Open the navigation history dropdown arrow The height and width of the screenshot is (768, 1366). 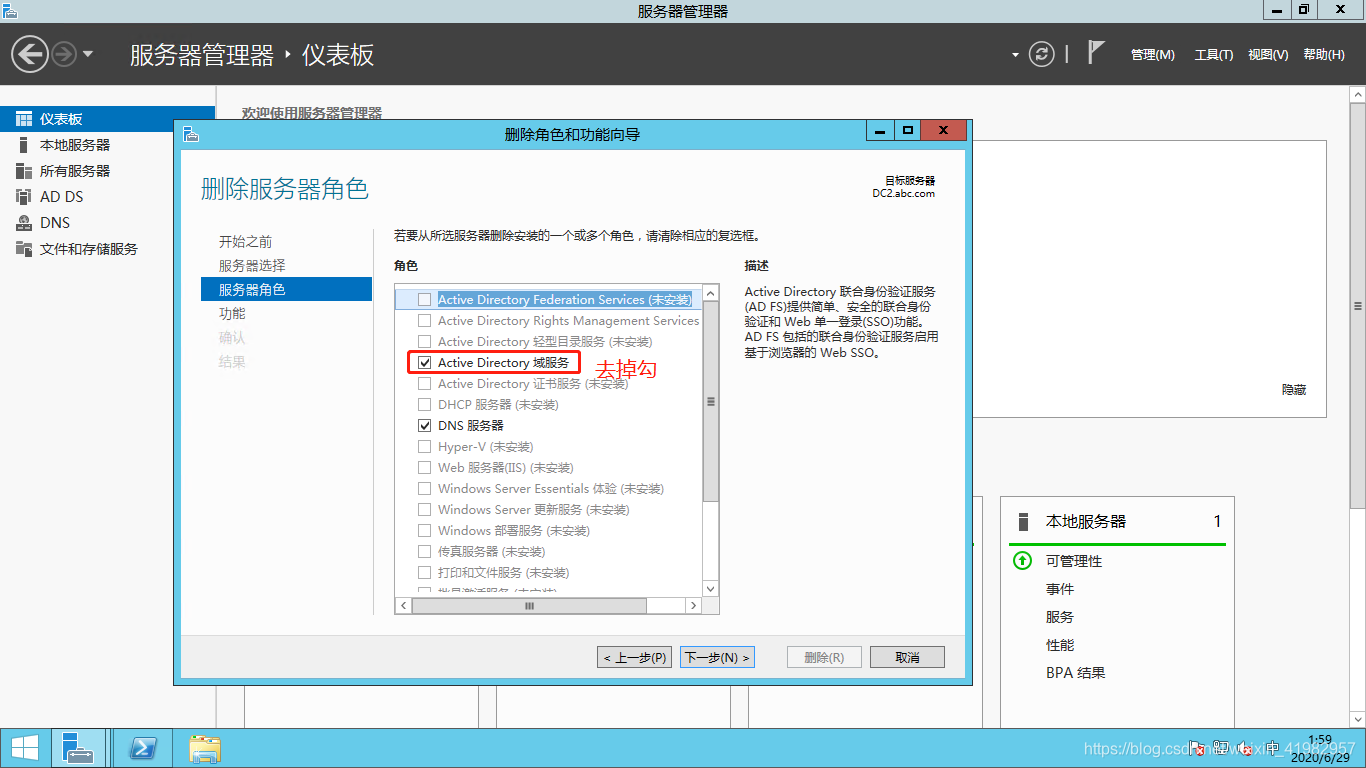pos(88,54)
